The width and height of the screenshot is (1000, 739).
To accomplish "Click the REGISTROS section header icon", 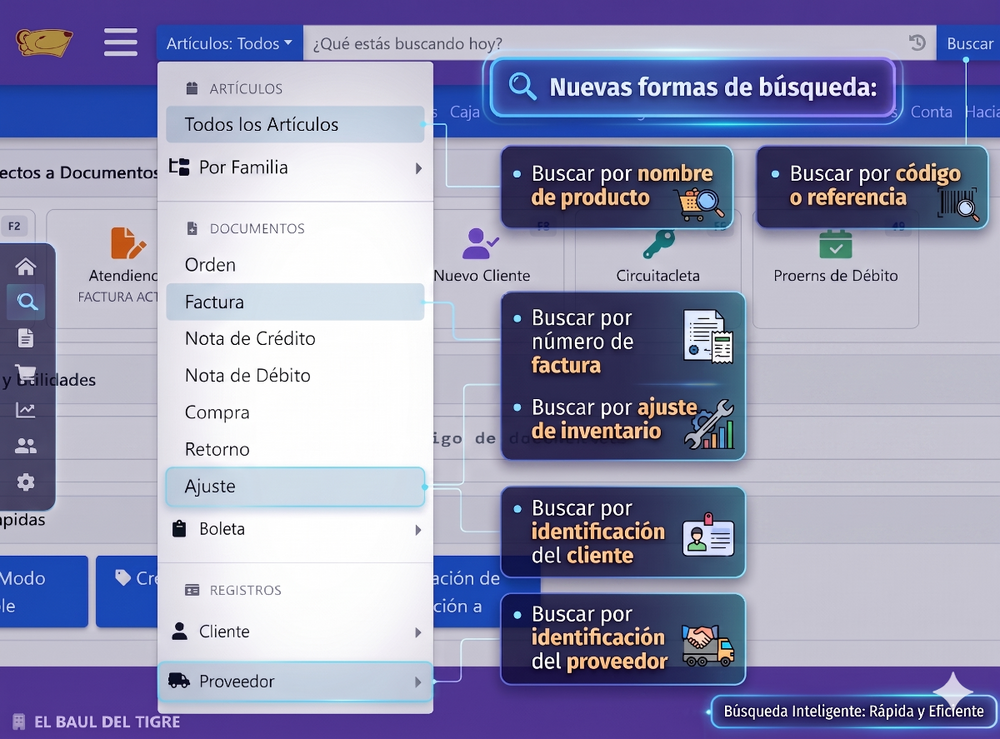I will tap(192, 590).
